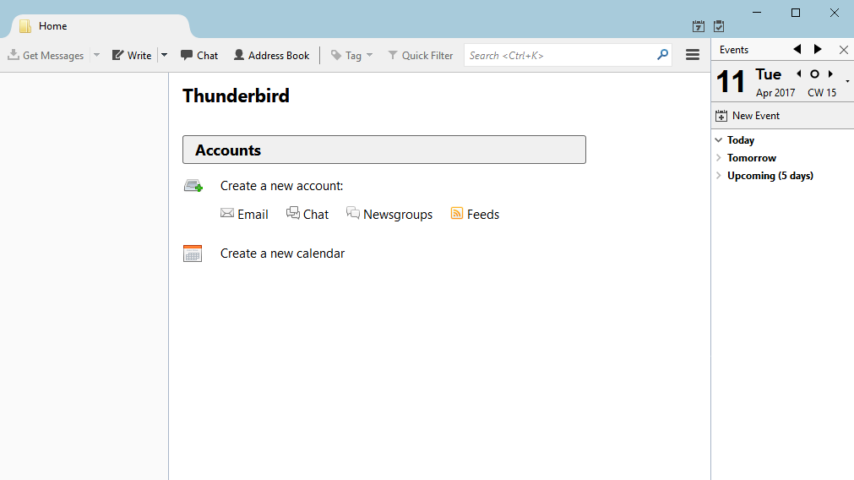Open the Tag dropdown
Image resolution: width=854 pixels, height=480 pixels.
[351, 55]
